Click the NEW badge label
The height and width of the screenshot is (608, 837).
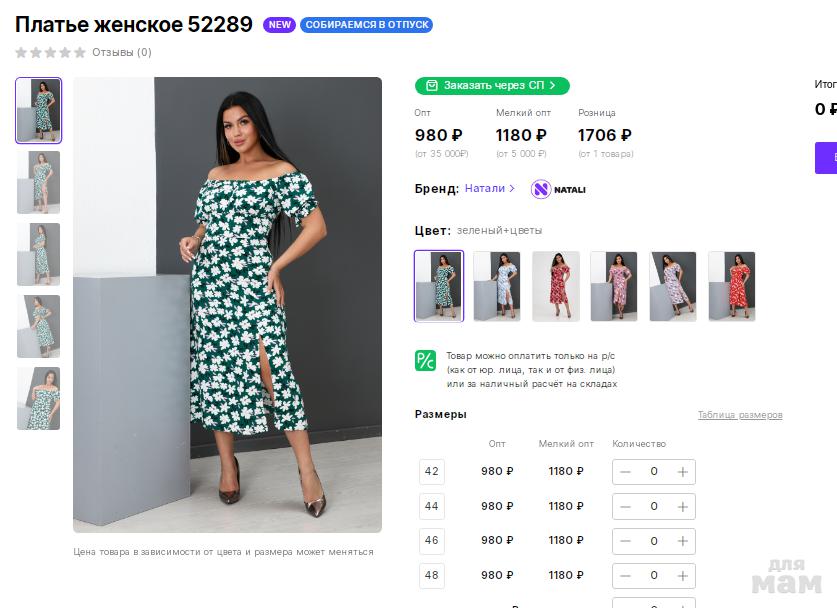click(x=279, y=25)
